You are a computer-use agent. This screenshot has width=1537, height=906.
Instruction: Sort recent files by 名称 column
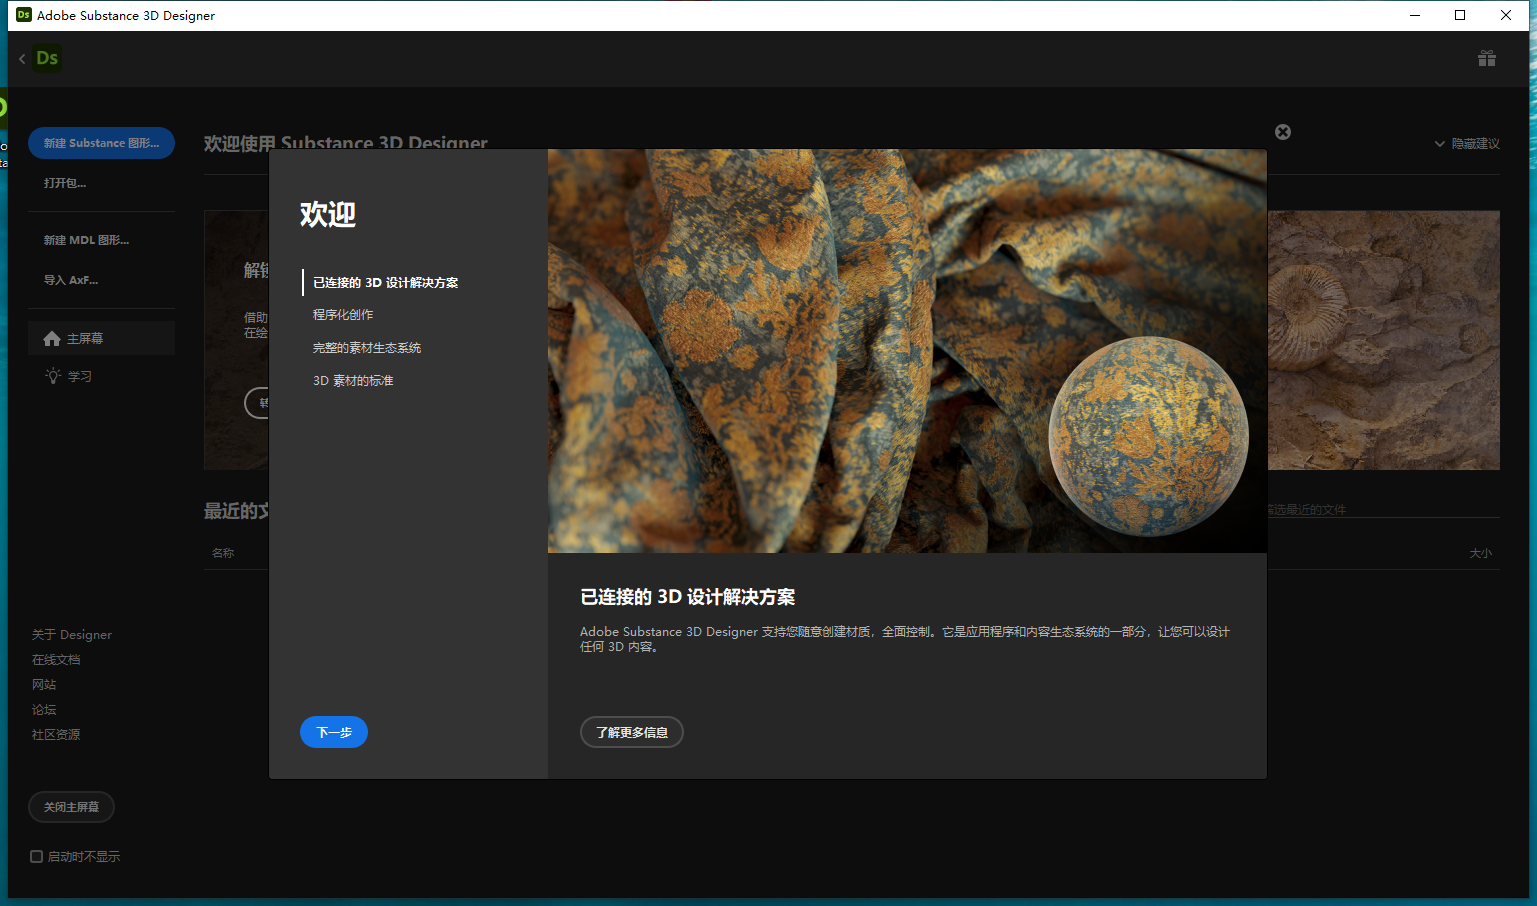223,553
